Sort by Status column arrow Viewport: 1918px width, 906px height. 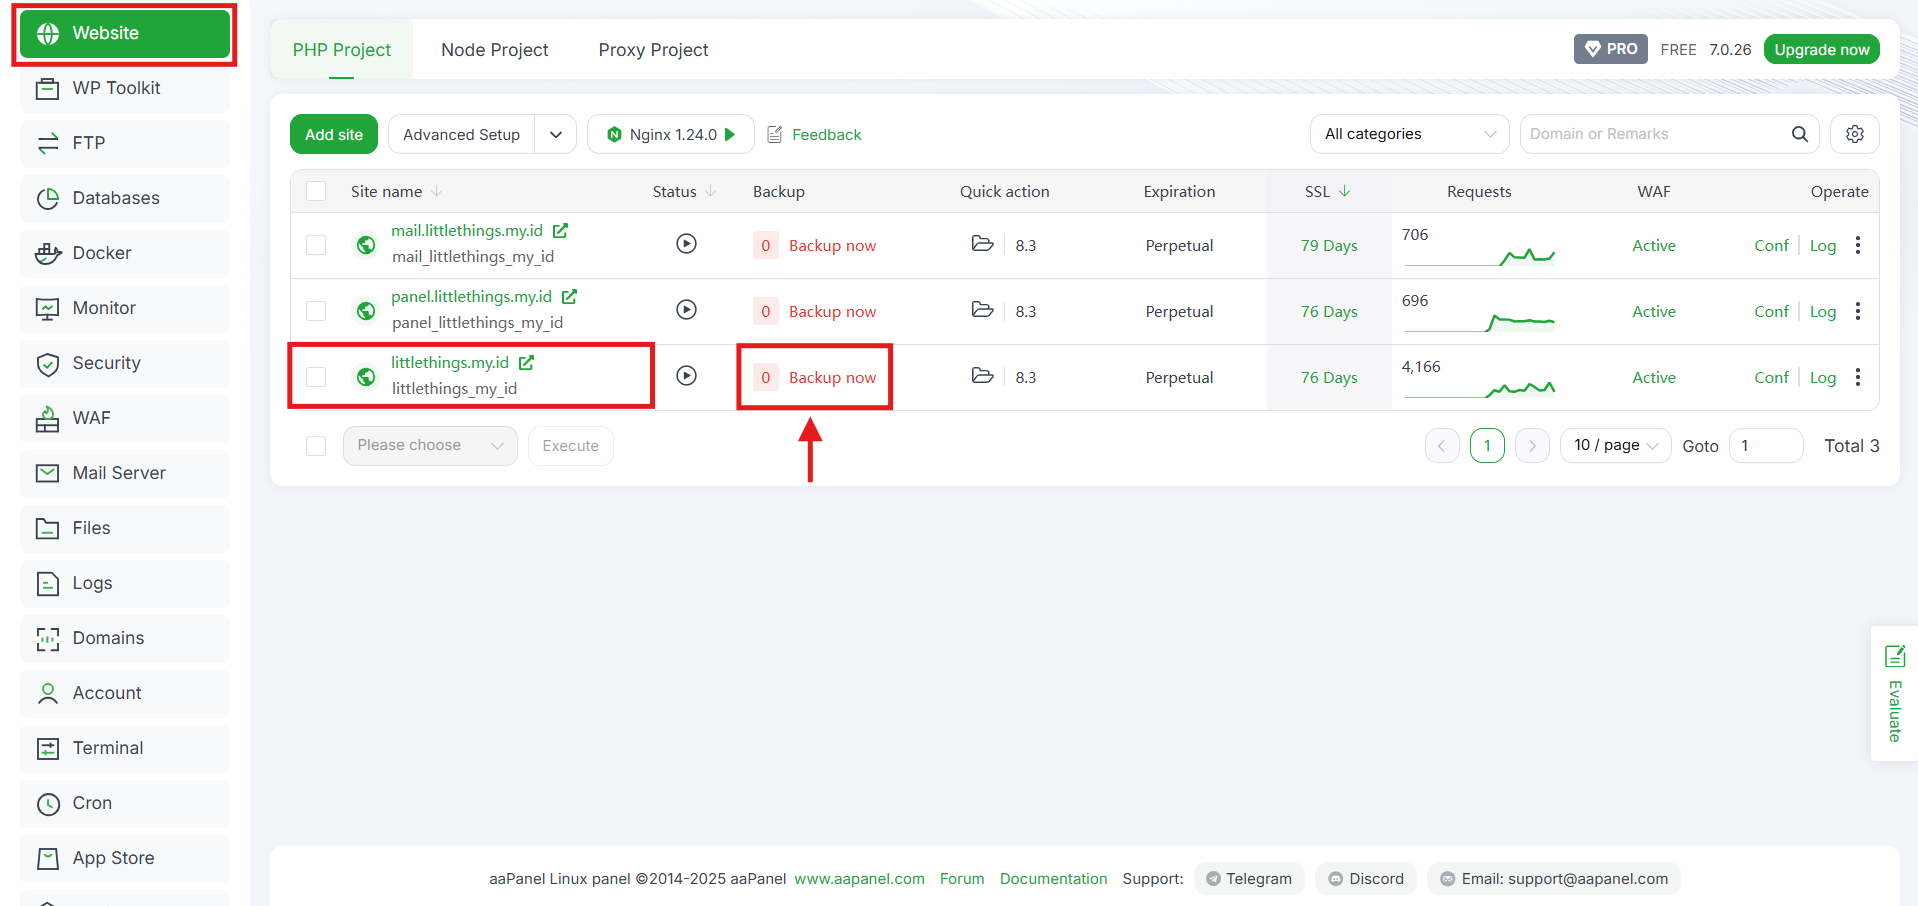tap(711, 191)
